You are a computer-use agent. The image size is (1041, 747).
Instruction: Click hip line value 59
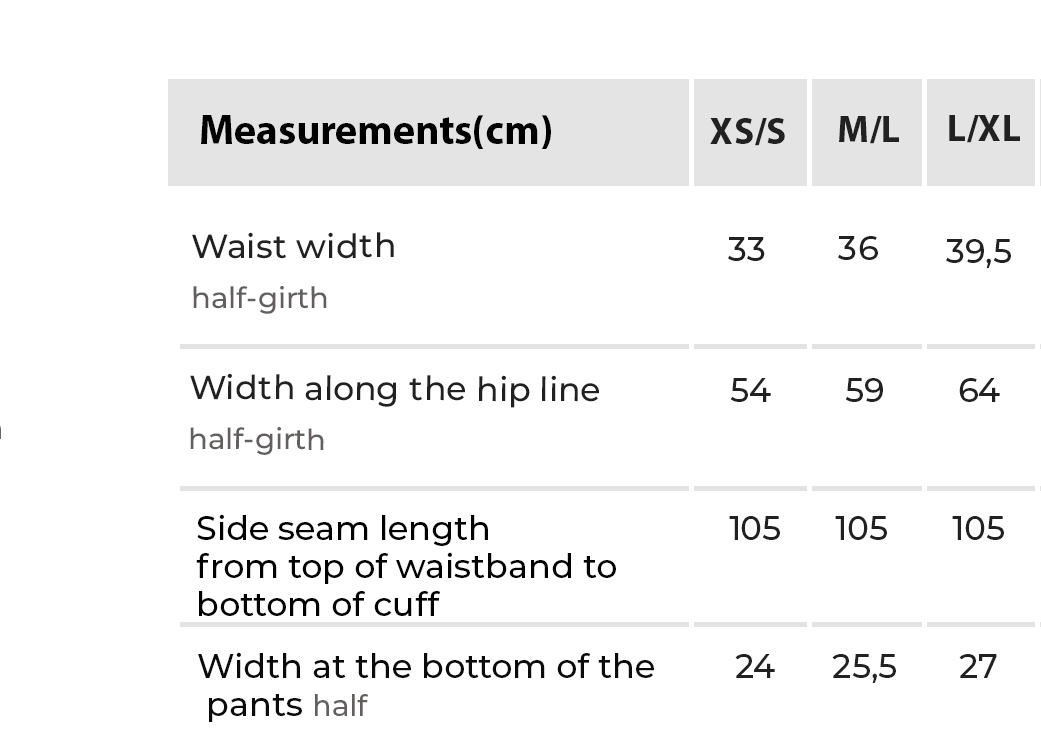[864, 390]
